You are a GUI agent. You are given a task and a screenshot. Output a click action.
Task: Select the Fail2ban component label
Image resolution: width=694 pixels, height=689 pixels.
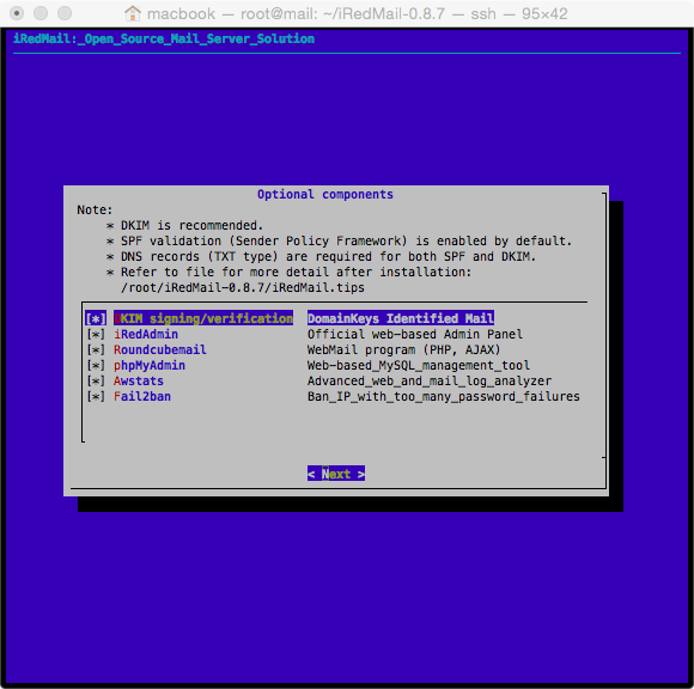click(142, 396)
